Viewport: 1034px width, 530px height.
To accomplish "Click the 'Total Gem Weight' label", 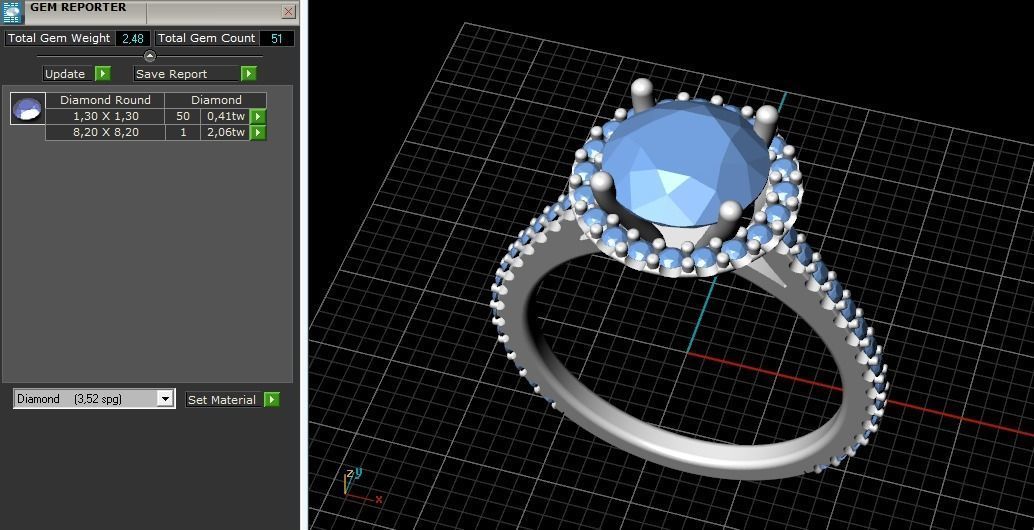I will (x=59, y=38).
